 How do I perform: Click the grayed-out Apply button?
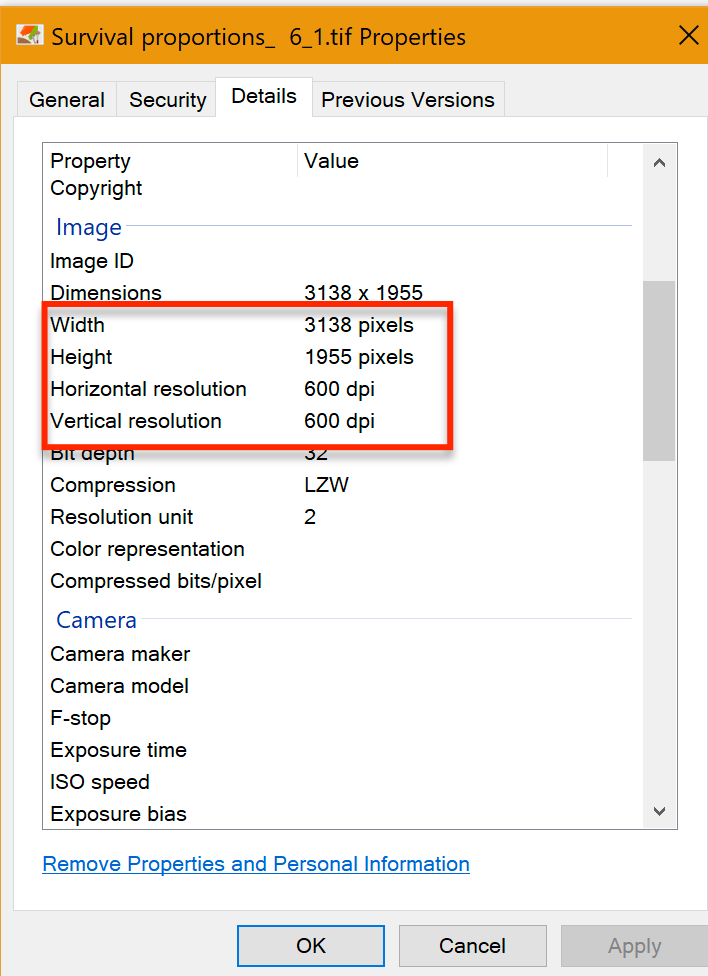[x=634, y=945]
